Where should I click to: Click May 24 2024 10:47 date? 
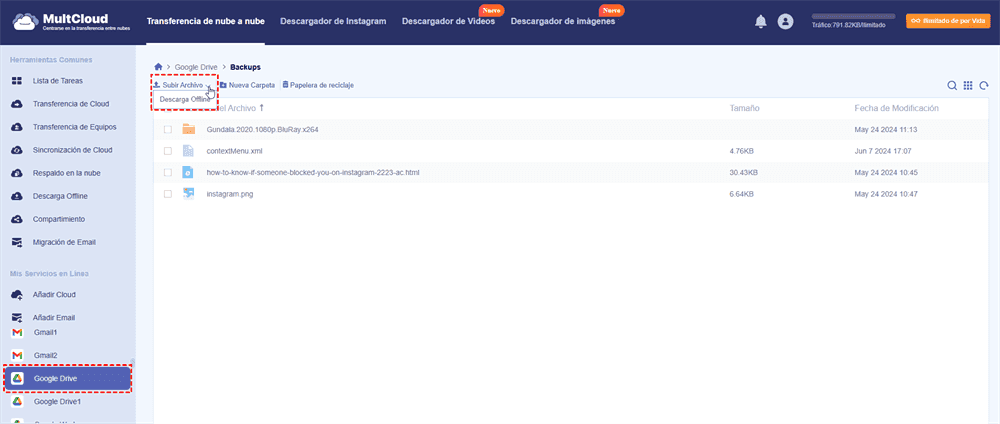[885, 194]
